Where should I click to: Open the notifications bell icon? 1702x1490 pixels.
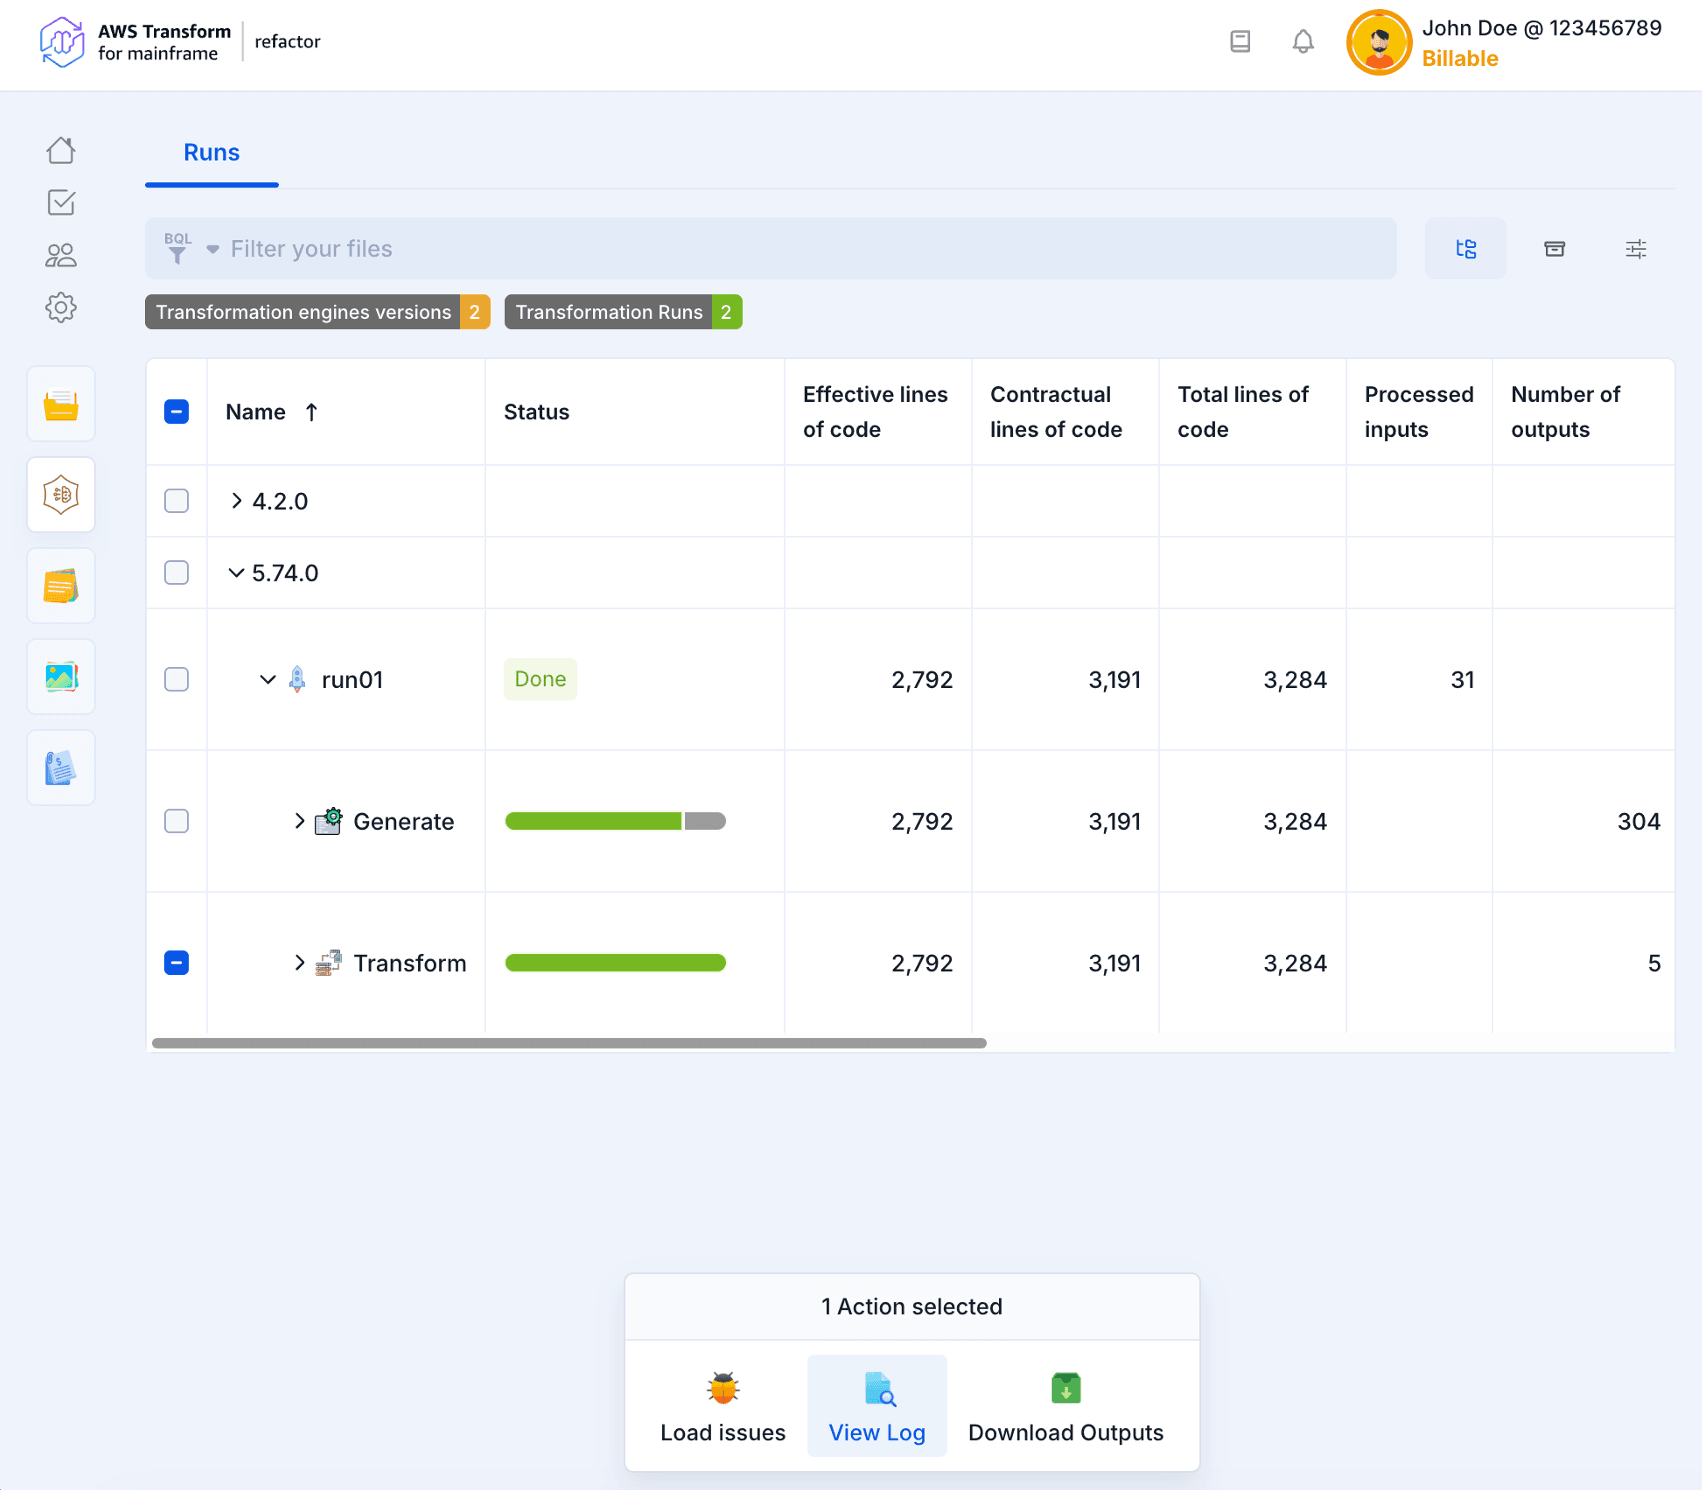coord(1302,42)
